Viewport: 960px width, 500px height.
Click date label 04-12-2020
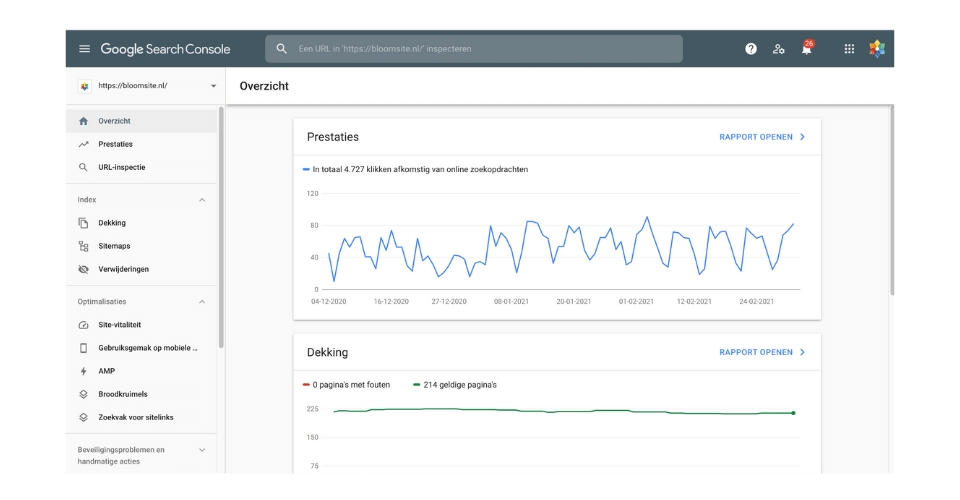[x=329, y=302]
